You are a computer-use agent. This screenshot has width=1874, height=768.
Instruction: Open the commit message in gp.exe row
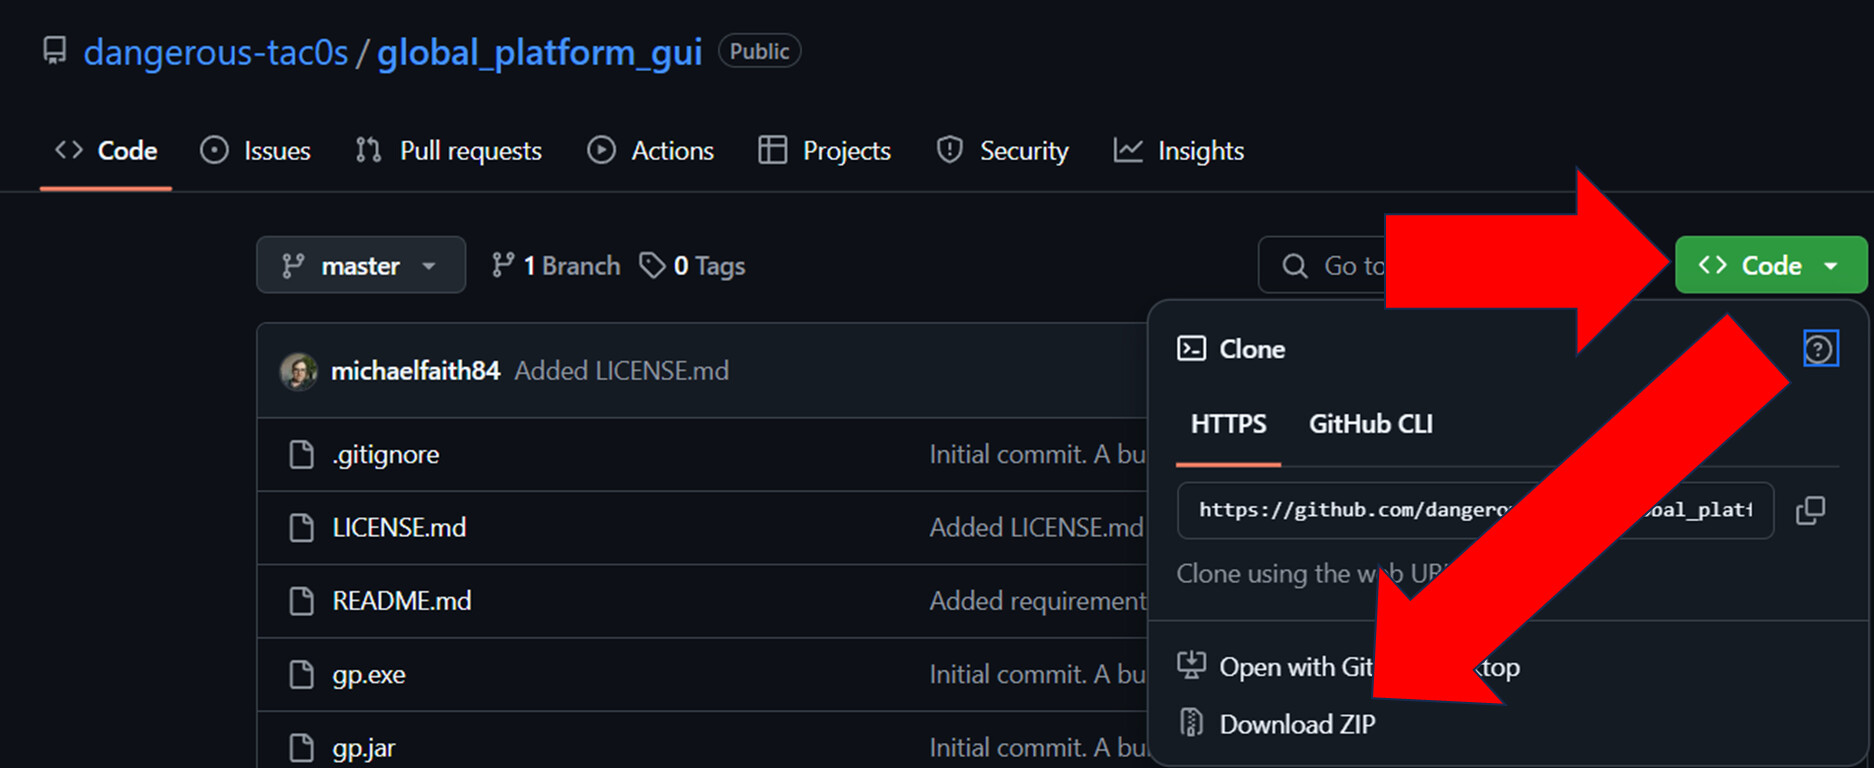pyautogui.click(x=1038, y=675)
